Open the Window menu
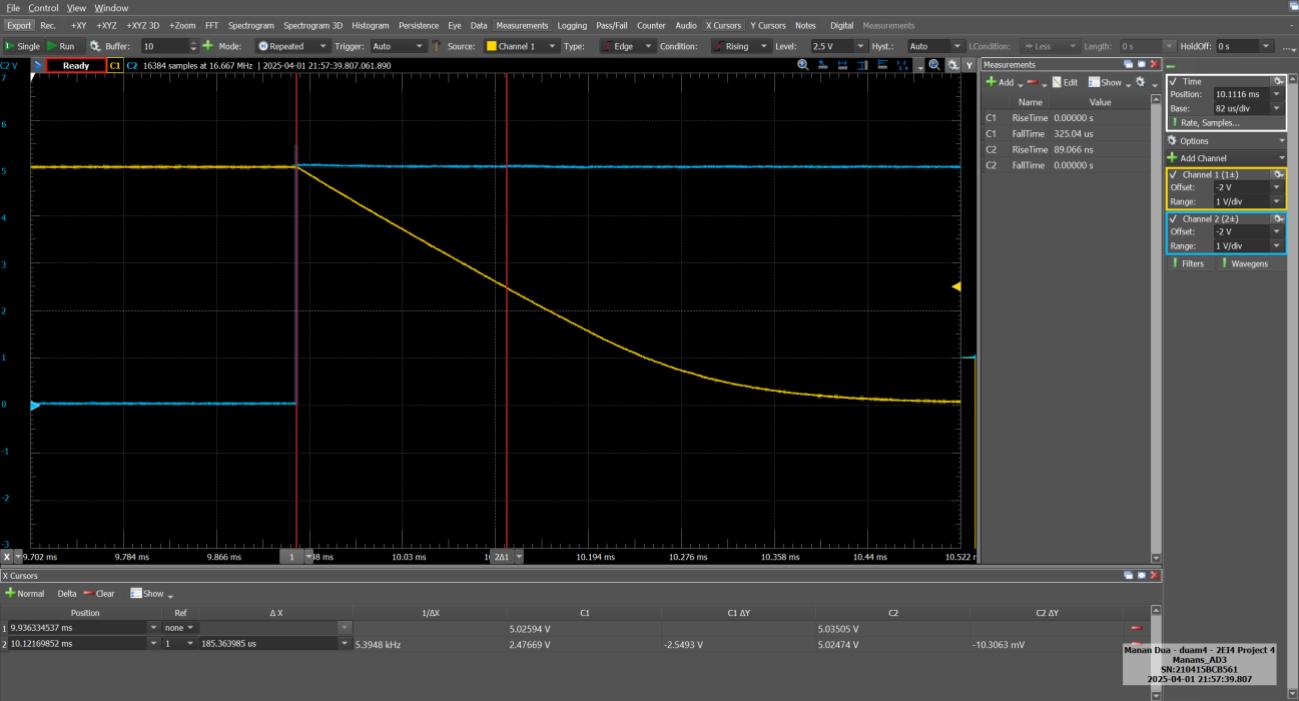The width and height of the screenshot is (1299, 701). coord(110,7)
